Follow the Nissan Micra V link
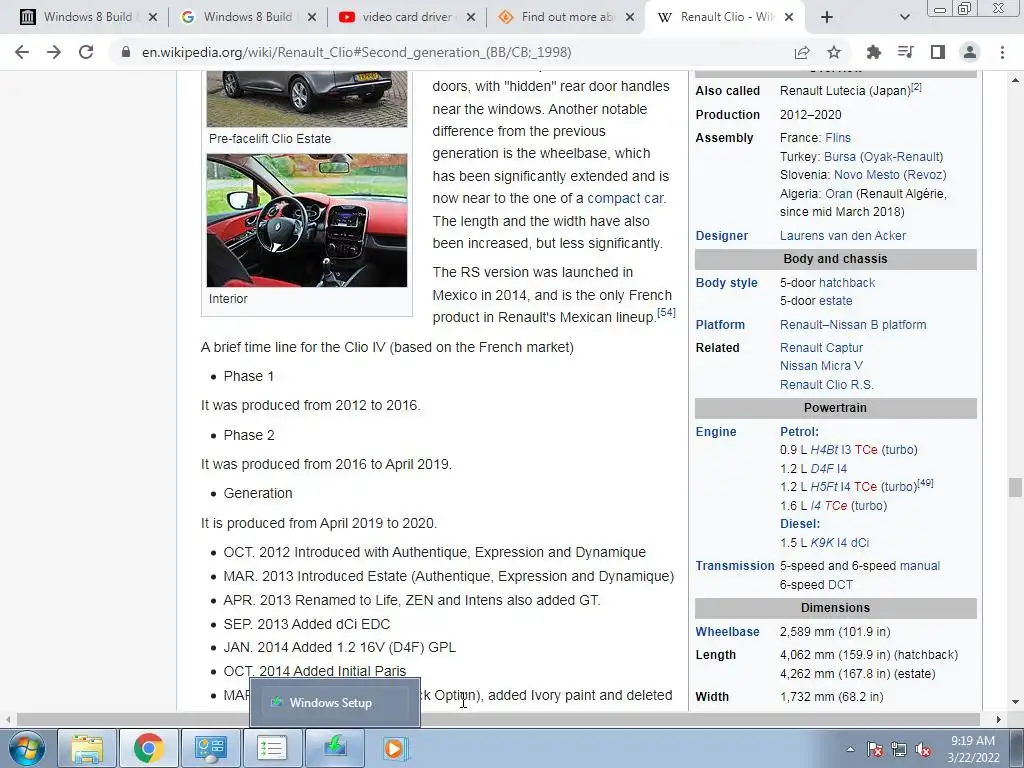The image size is (1024, 768). (x=821, y=366)
